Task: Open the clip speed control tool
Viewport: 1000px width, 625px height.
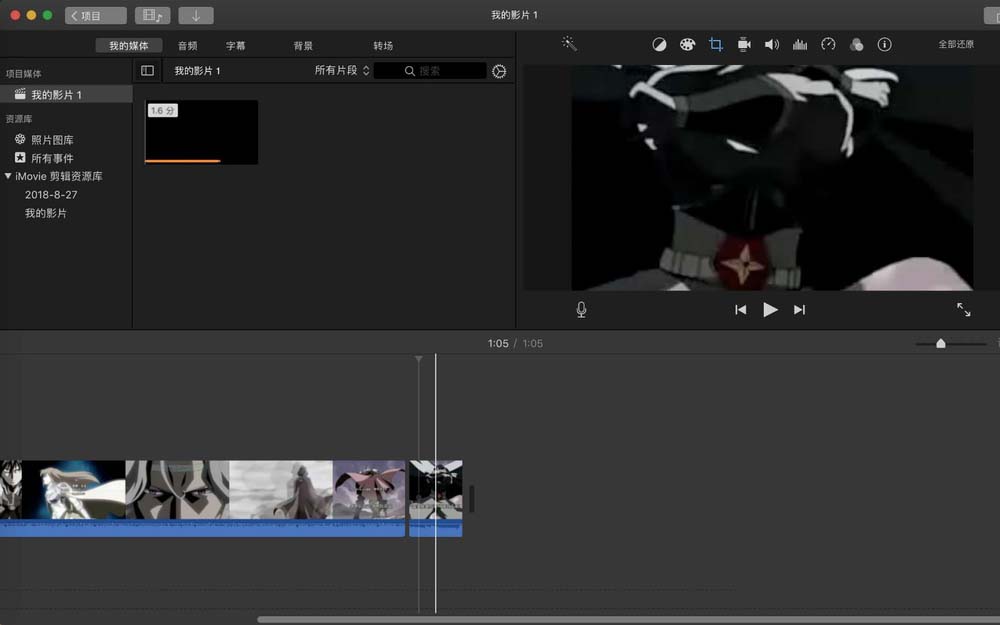Action: tap(827, 44)
